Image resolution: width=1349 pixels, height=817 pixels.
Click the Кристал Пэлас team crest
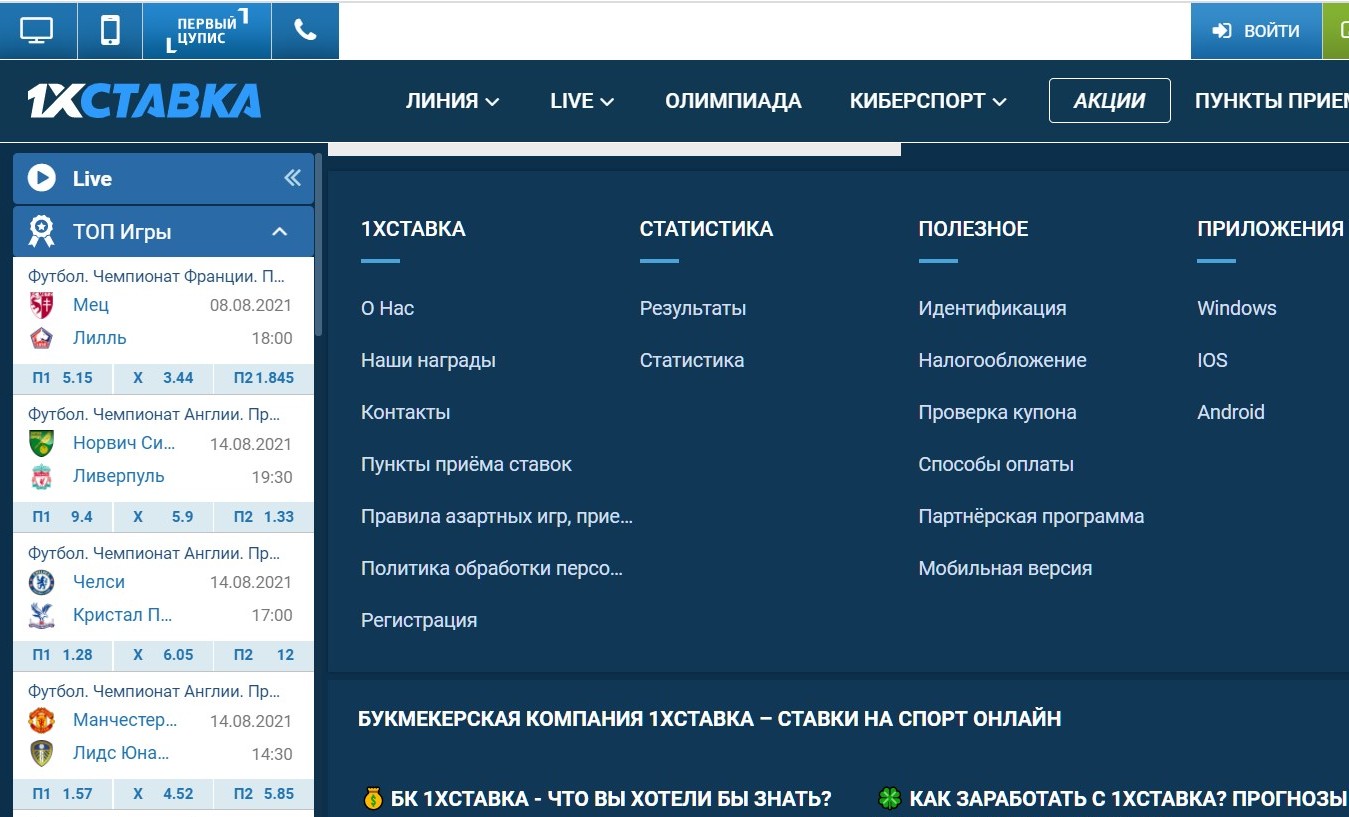click(x=41, y=615)
